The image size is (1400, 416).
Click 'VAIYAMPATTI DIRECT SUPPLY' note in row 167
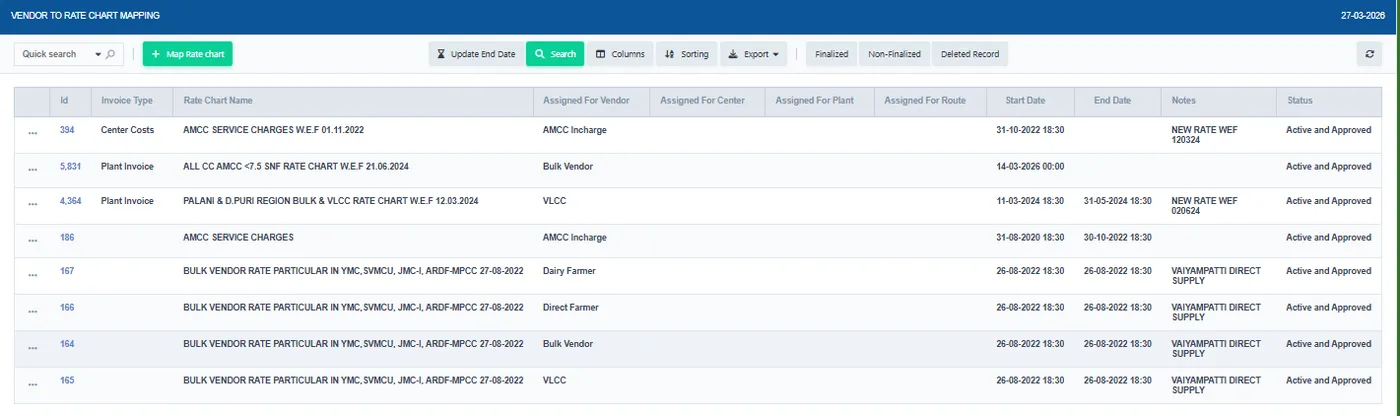click(1216, 276)
